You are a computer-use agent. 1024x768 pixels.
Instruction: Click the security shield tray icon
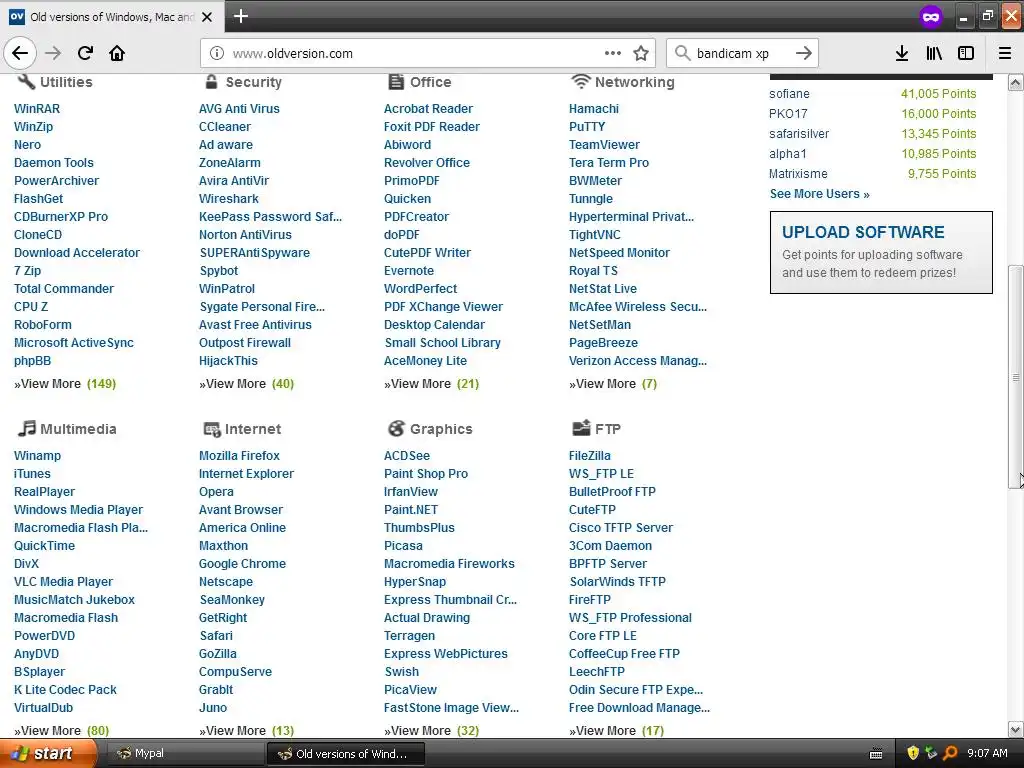point(913,753)
